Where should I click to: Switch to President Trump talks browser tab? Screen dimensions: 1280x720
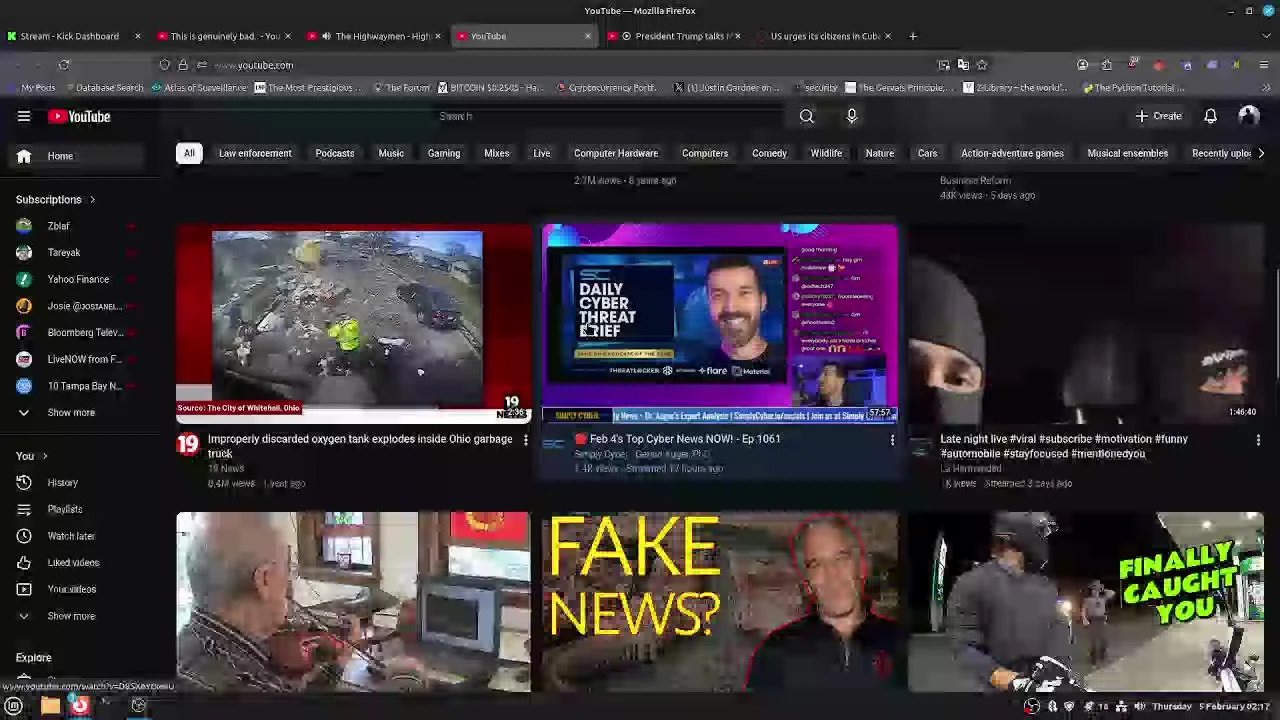click(675, 36)
